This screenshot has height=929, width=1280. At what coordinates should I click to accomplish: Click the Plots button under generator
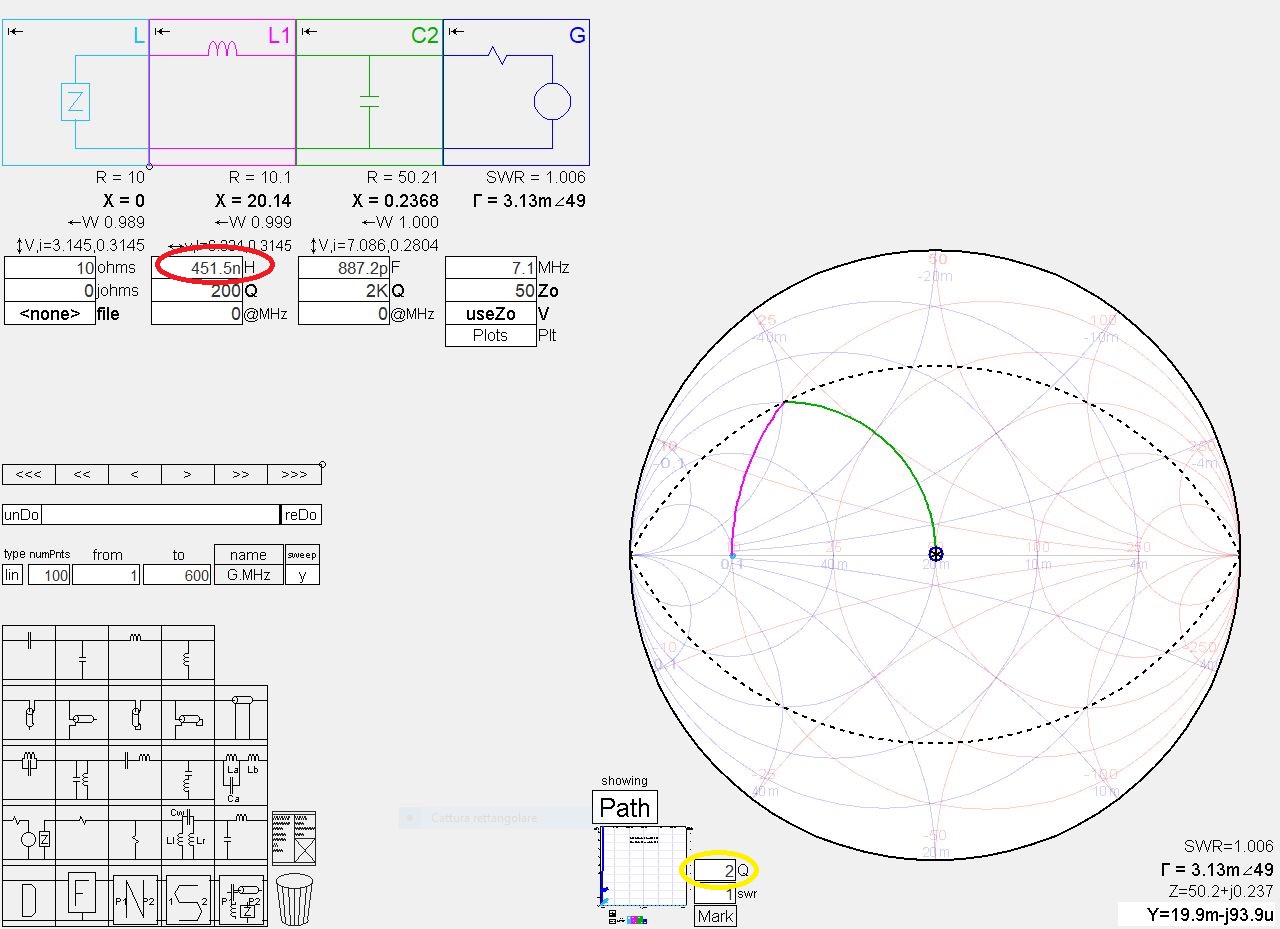491,336
